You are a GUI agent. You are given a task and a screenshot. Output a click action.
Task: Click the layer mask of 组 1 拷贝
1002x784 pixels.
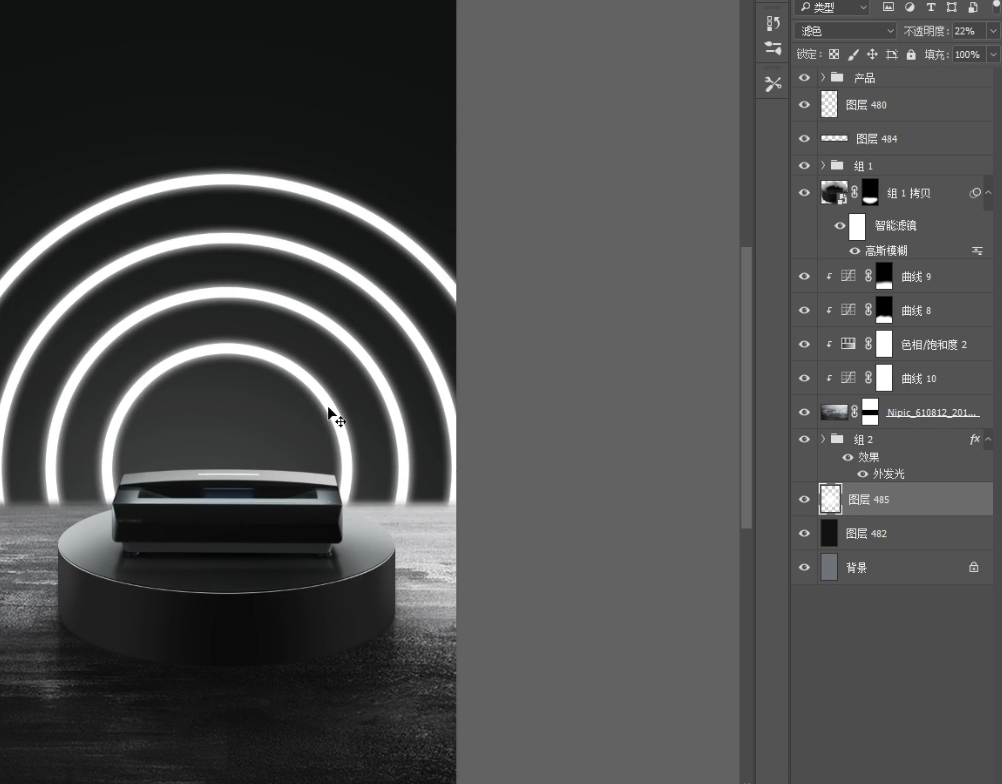[x=870, y=192]
